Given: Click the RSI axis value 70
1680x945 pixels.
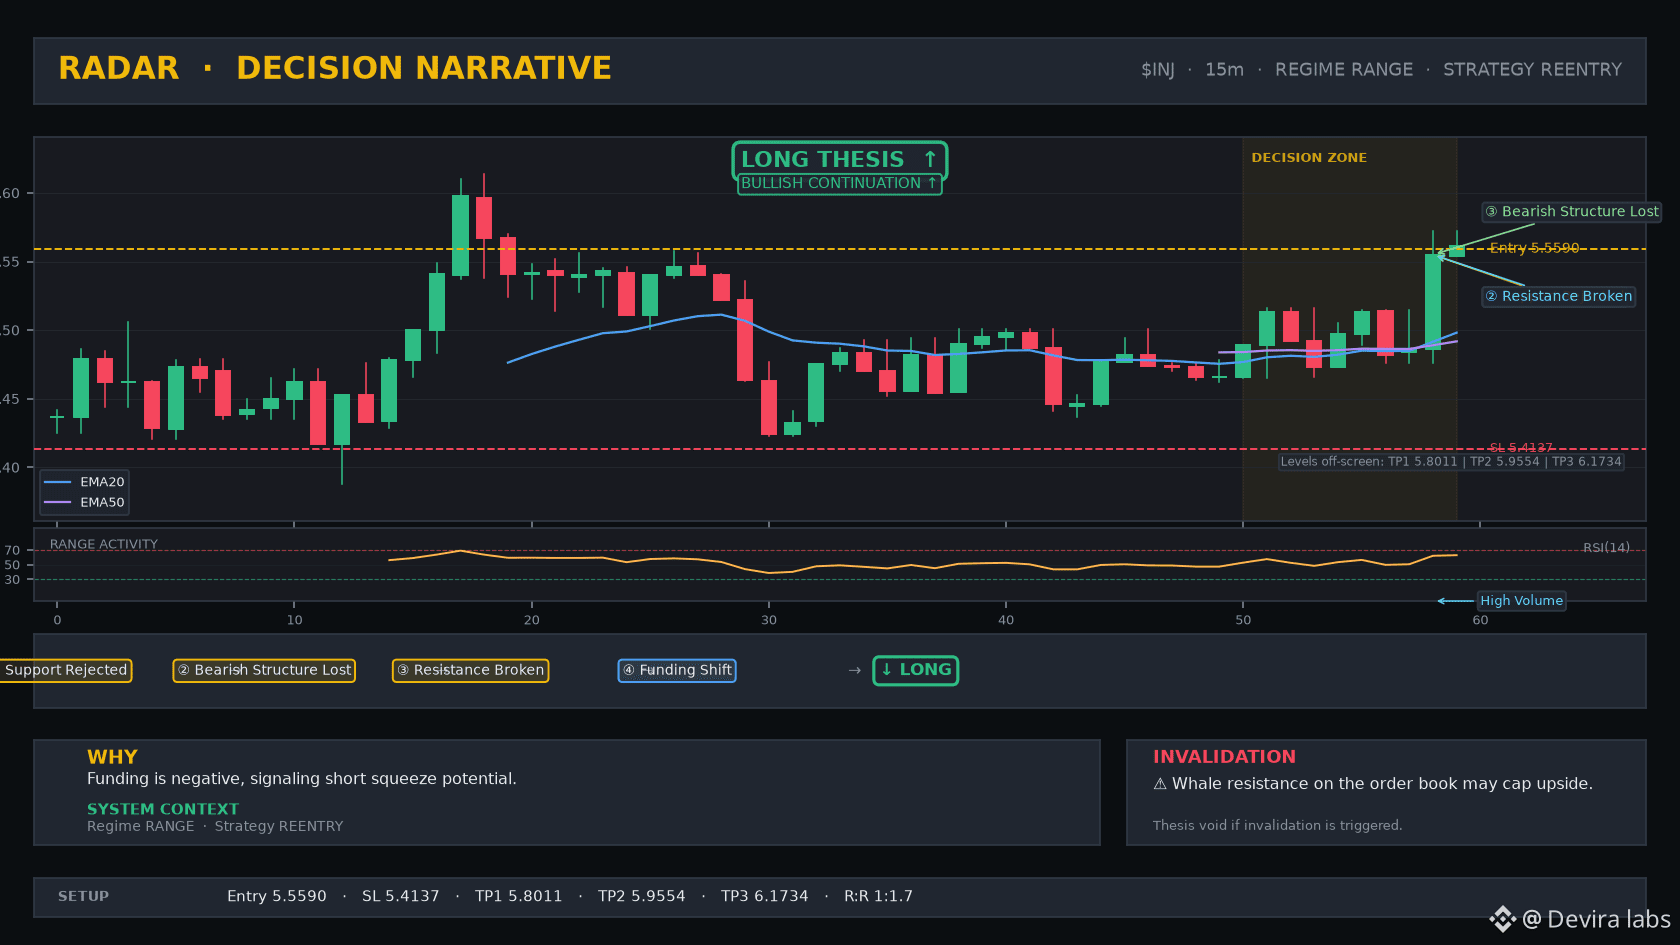Looking at the screenshot, I should point(12,550).
